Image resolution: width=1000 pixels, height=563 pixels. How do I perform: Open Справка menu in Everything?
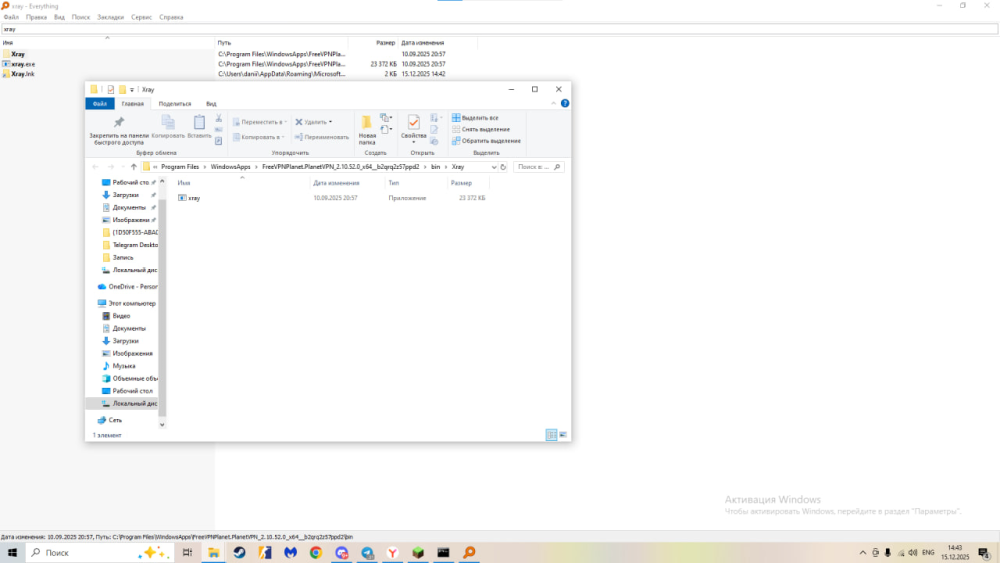click(x=171, y=17)
